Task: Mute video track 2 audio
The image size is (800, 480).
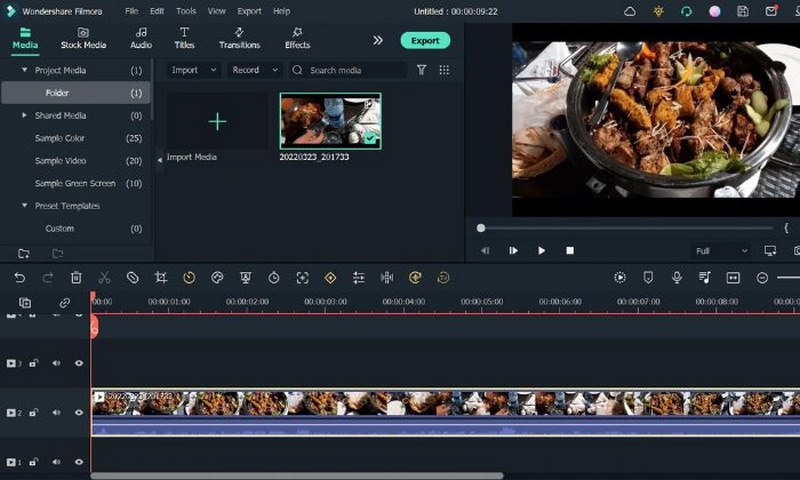Action: pos(56,412)
